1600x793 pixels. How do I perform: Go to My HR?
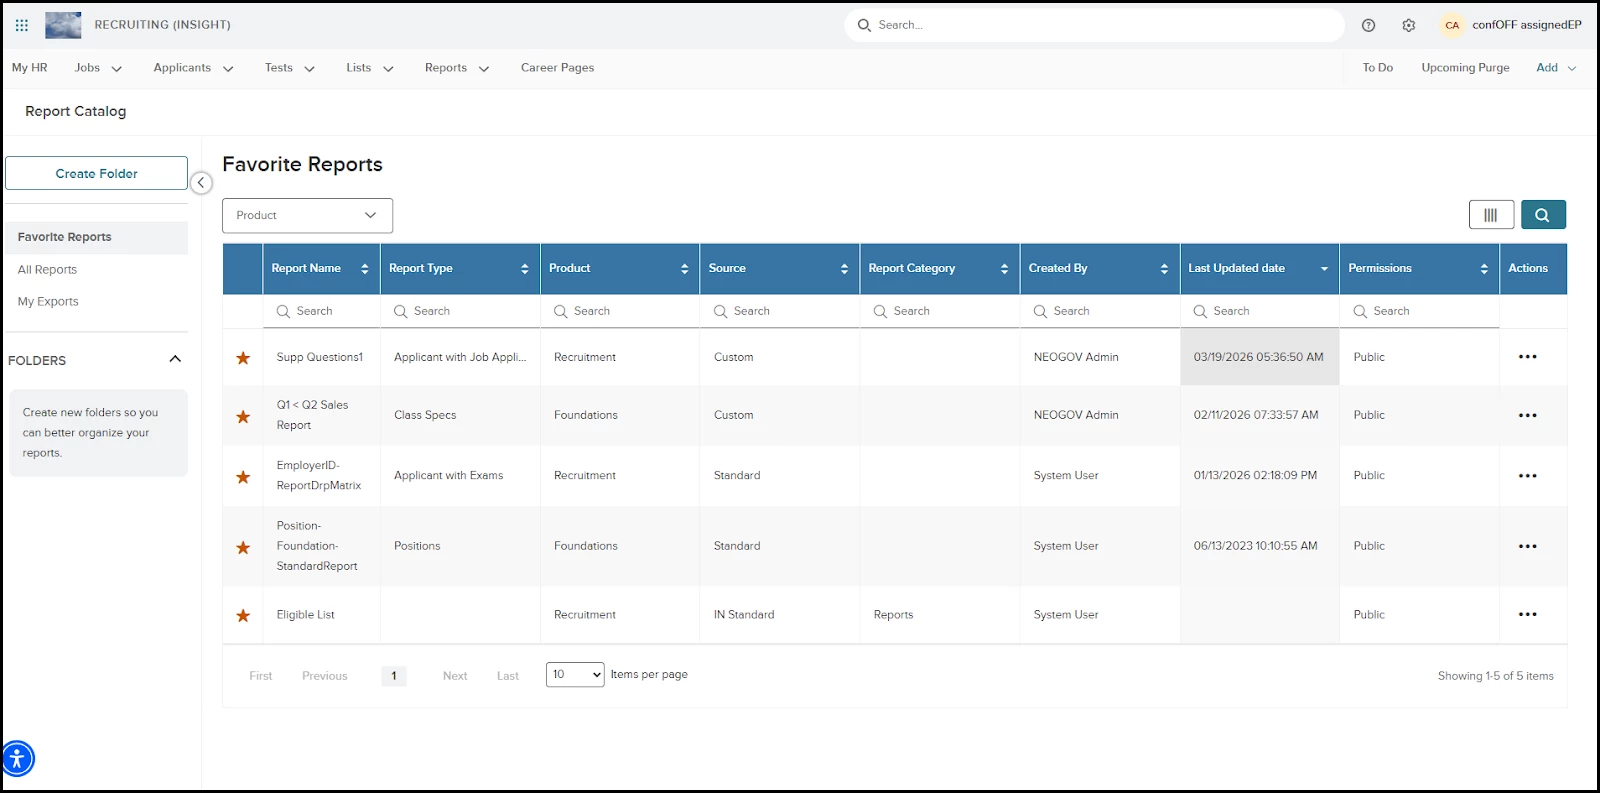tap(30, 68)
